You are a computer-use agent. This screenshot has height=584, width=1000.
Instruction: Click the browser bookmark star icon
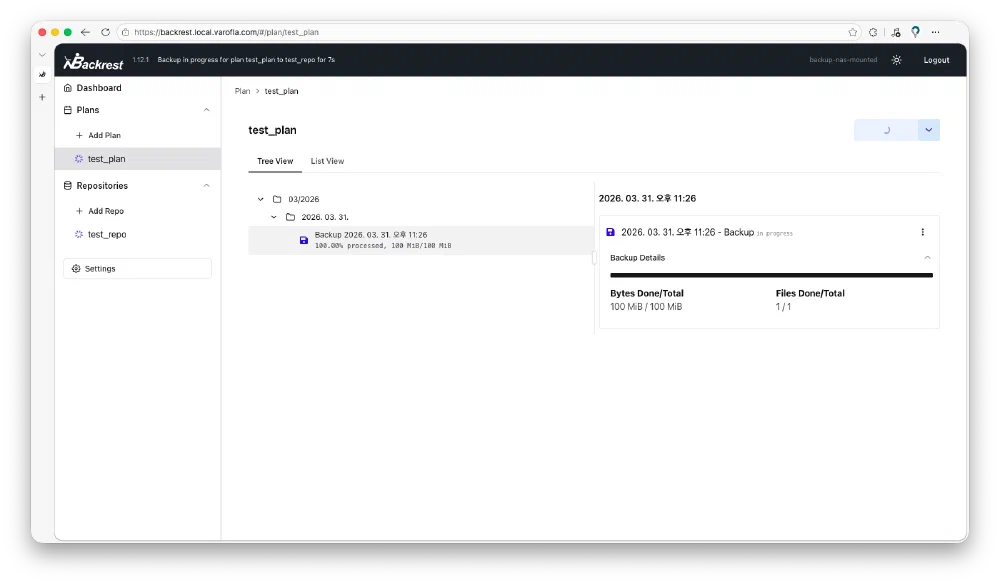[x=853, y=32]
